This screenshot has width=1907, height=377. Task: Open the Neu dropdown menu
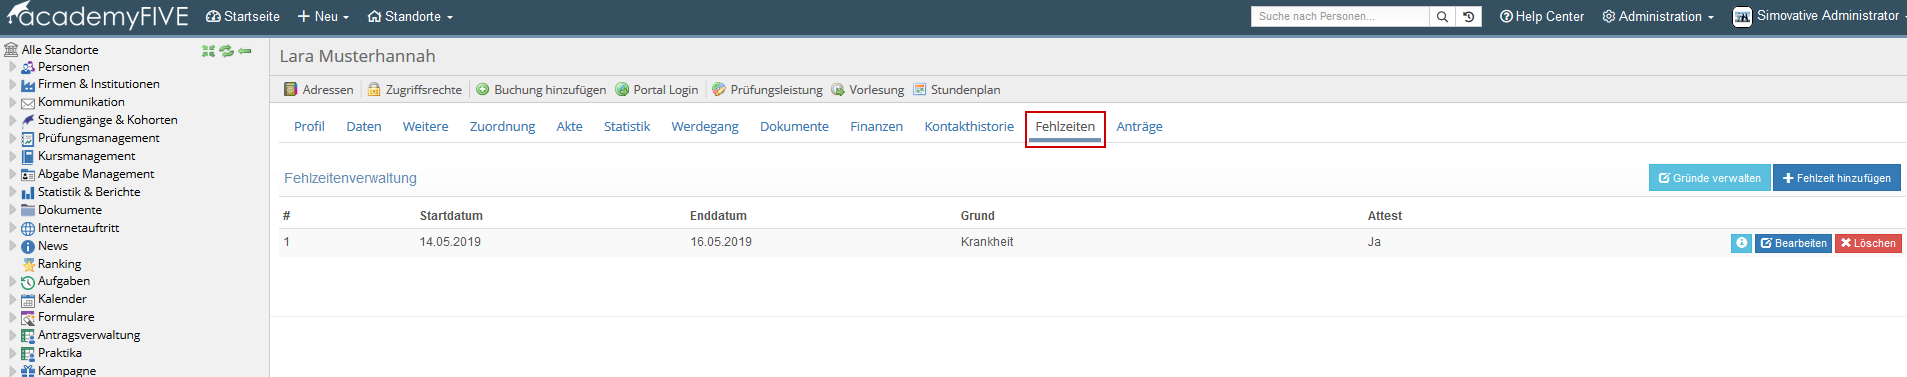pyautogui.click(x=323, y=16)
